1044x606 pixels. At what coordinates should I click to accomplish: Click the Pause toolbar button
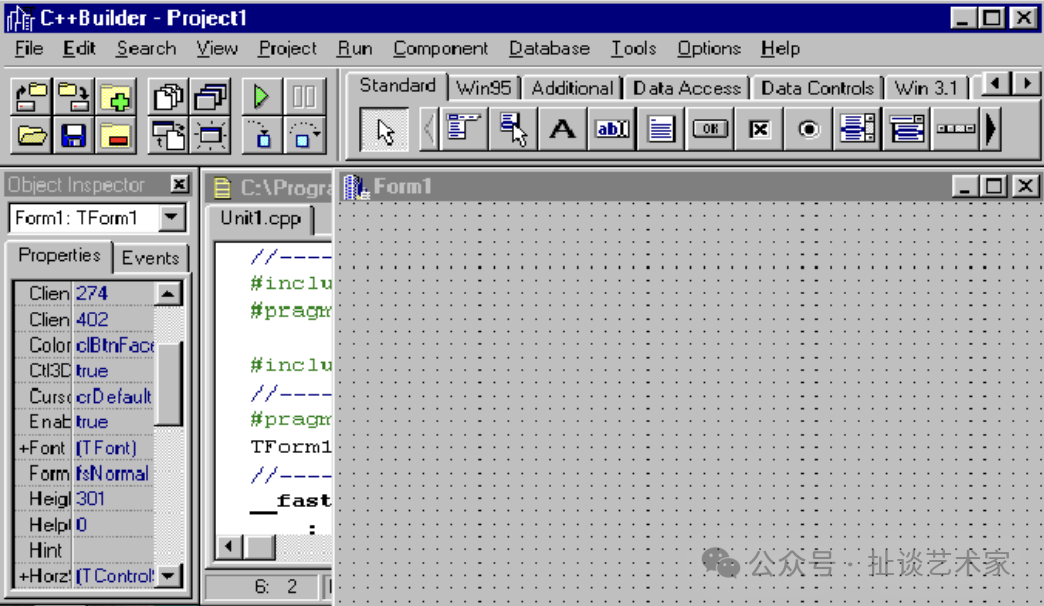(304, 97)
